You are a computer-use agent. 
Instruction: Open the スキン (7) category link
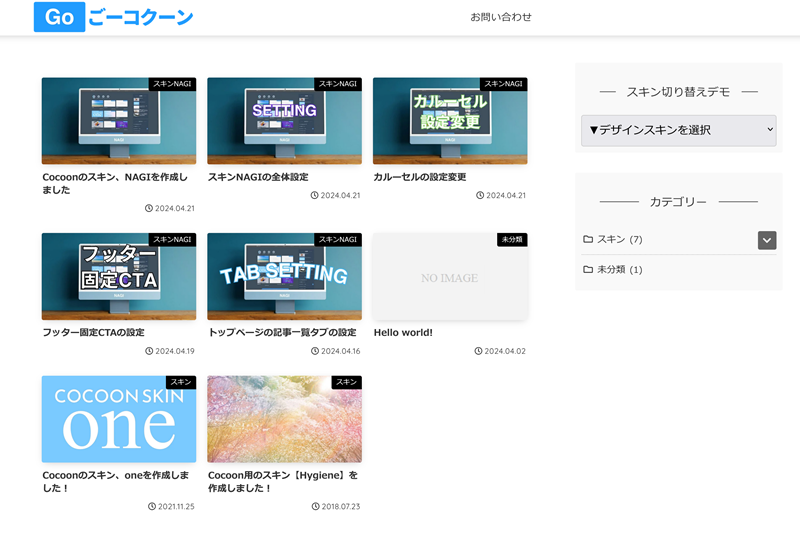(x=619, y=239)
